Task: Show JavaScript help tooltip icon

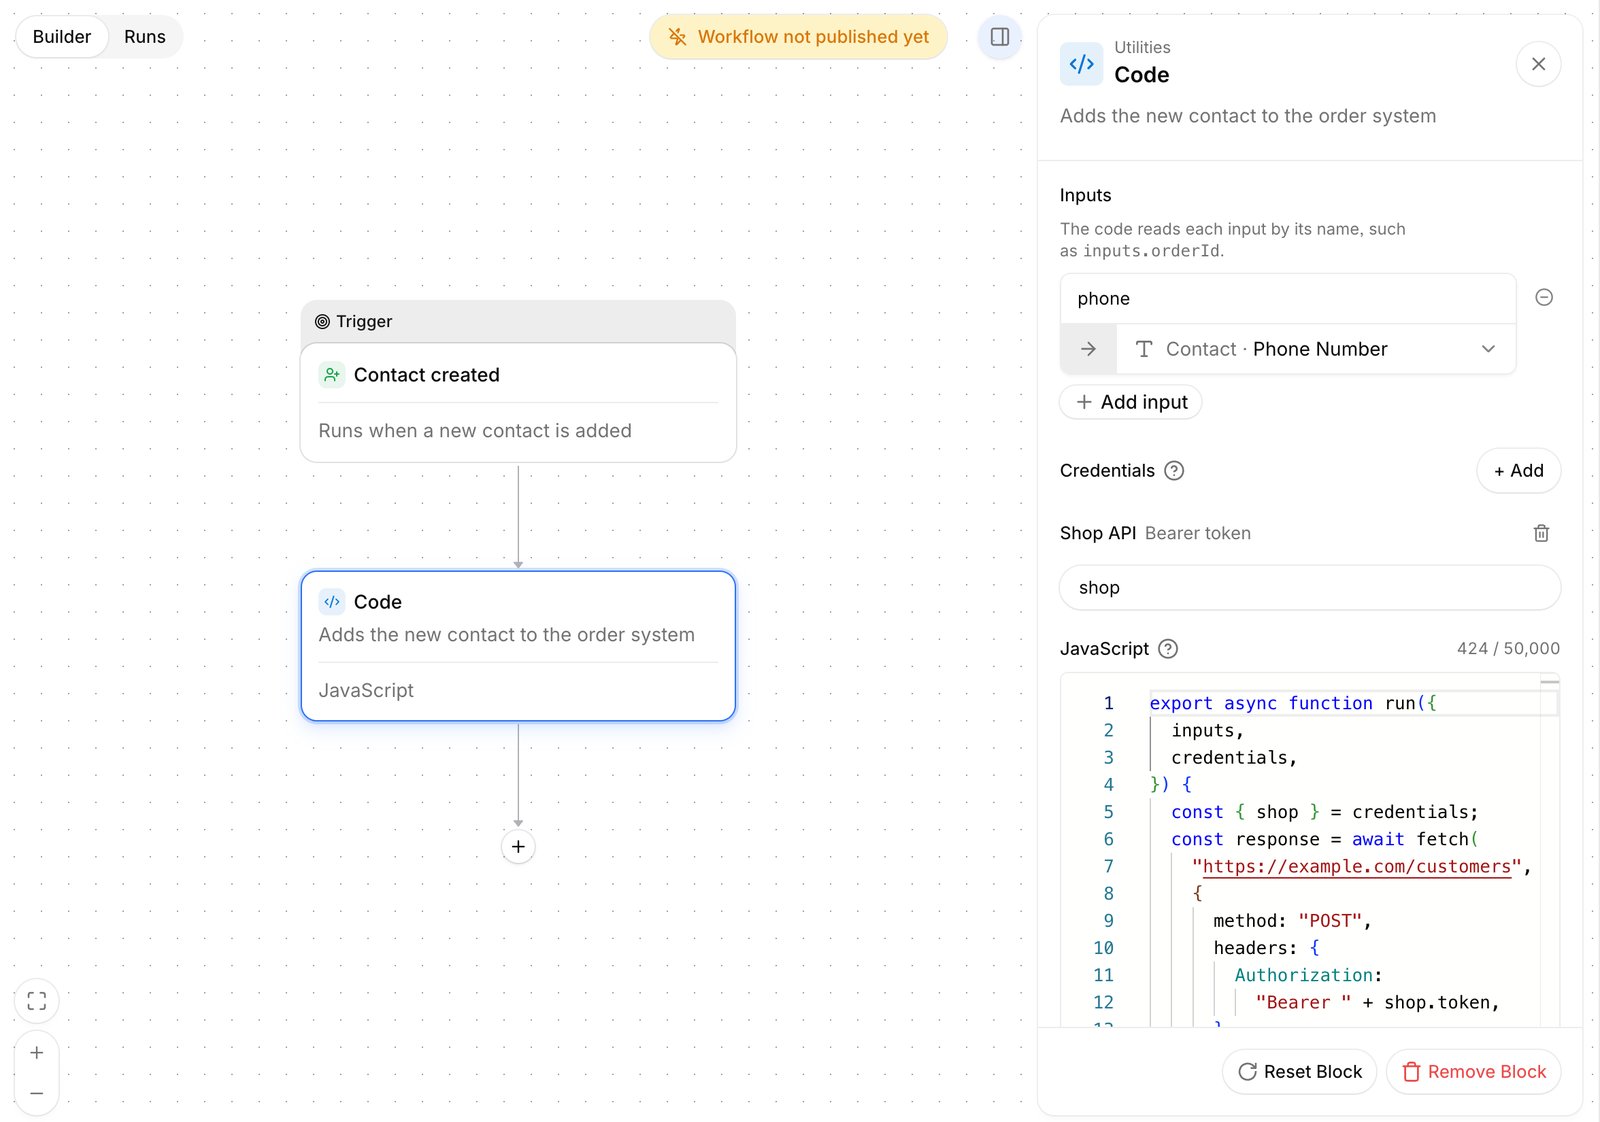Action: 1167,649
